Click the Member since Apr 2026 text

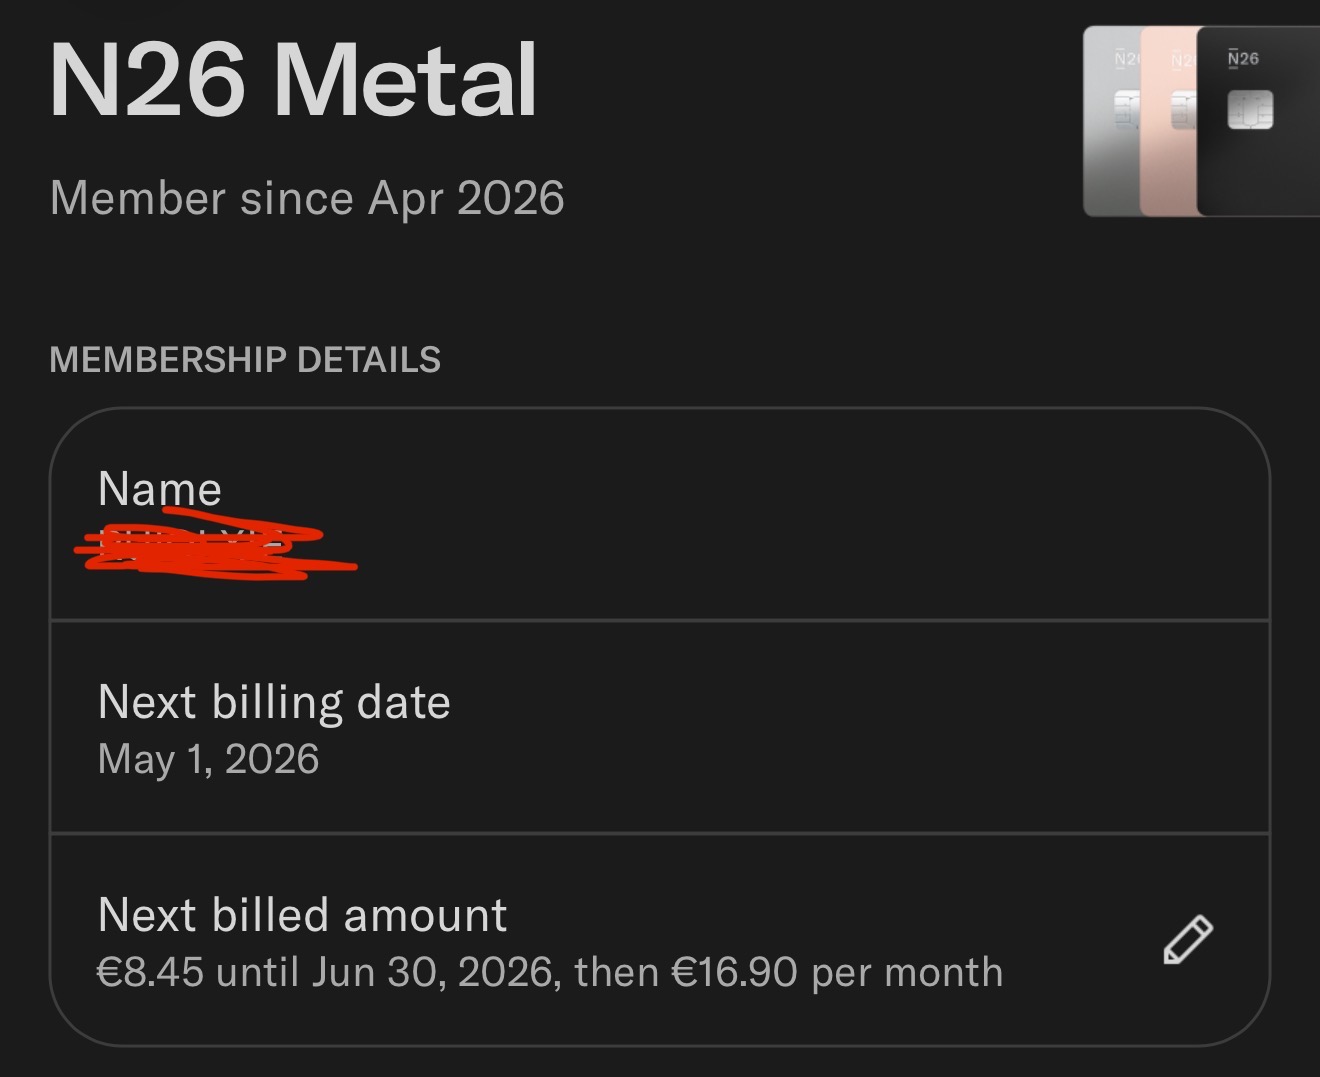307,198
